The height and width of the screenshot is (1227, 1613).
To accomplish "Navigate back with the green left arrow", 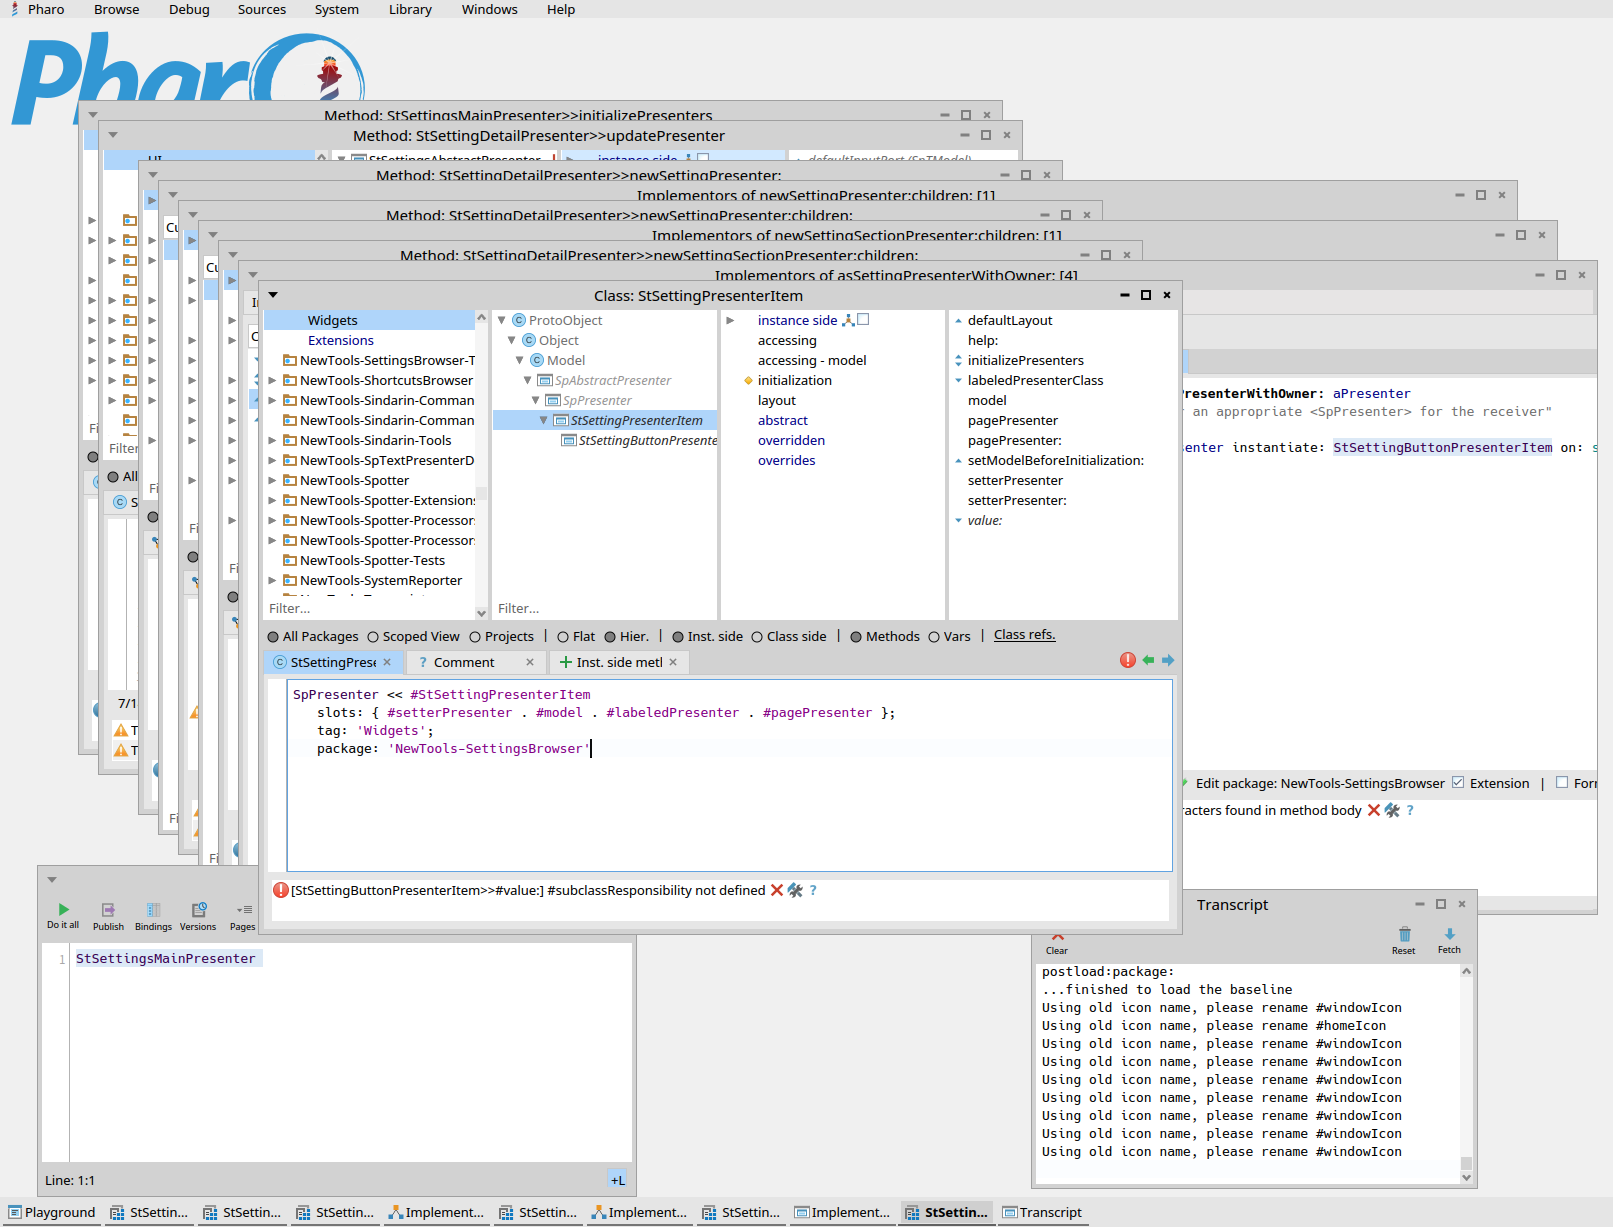I will pyautogui.click(x=1148, y=660).
